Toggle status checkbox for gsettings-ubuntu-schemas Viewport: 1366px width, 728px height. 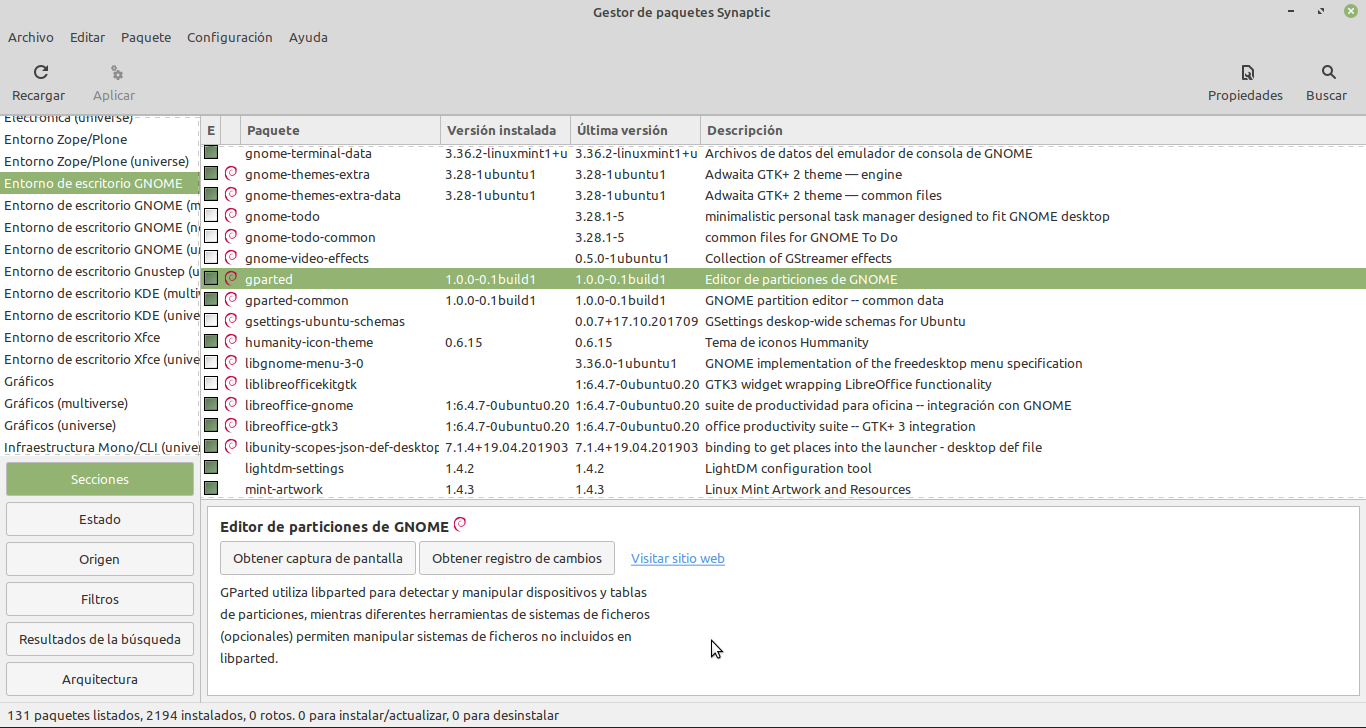[211, 321]
